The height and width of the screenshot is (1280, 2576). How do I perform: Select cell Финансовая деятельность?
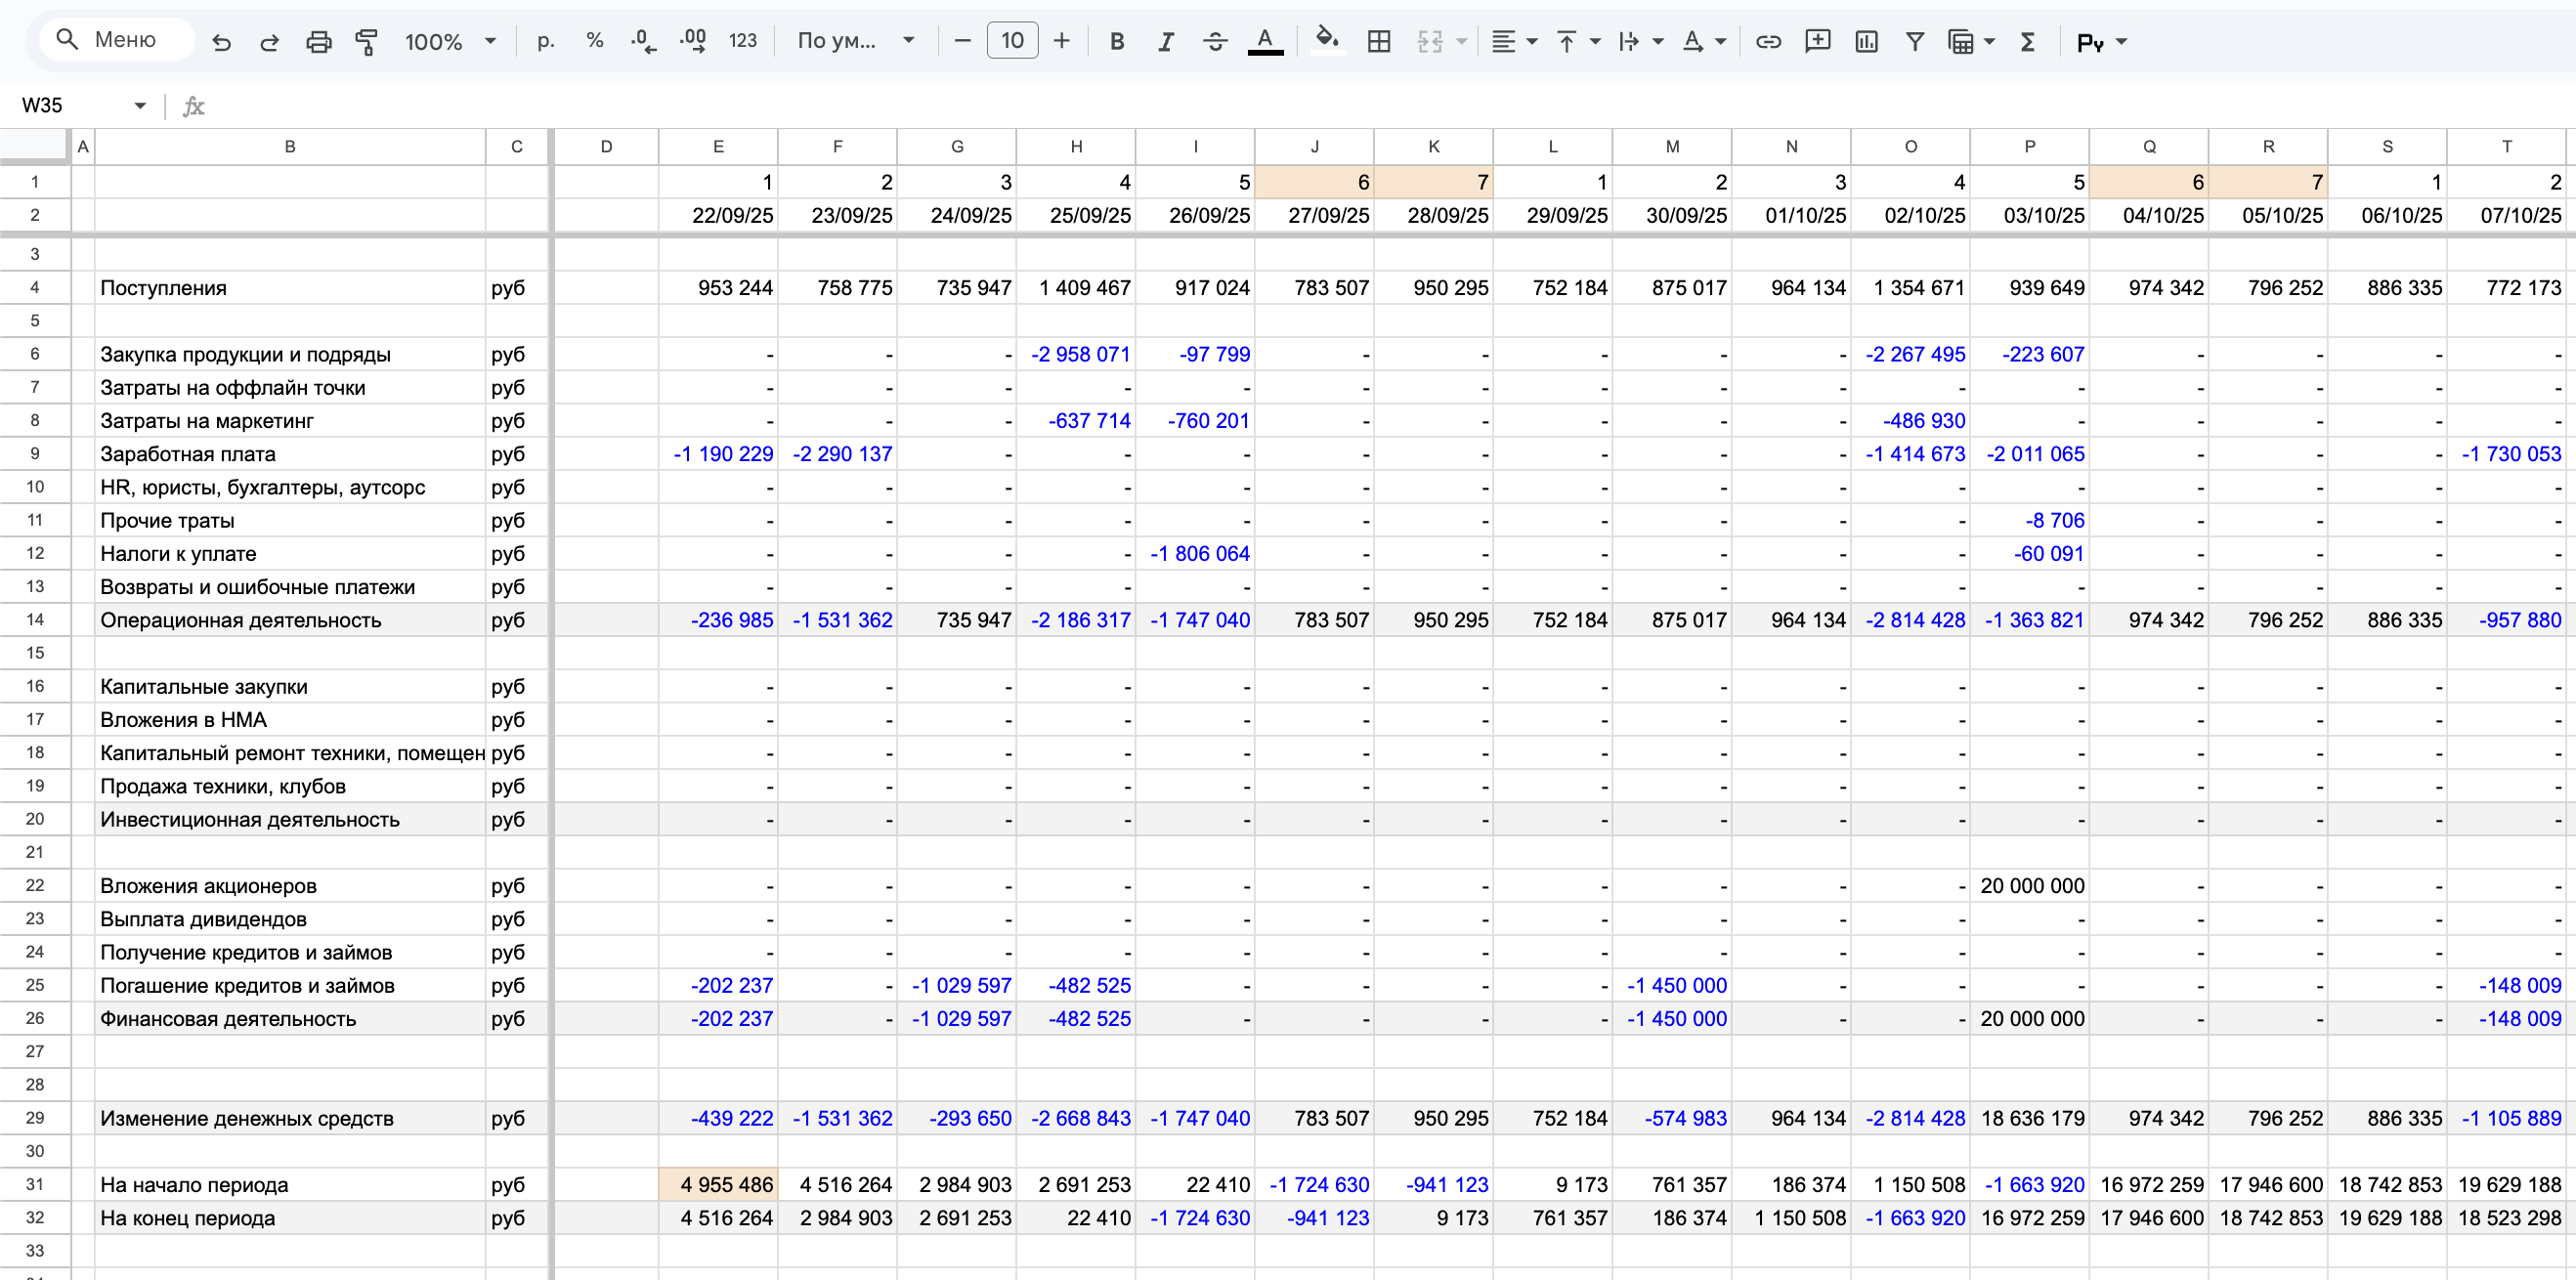pyautogui.click(x=290, y=1019)
